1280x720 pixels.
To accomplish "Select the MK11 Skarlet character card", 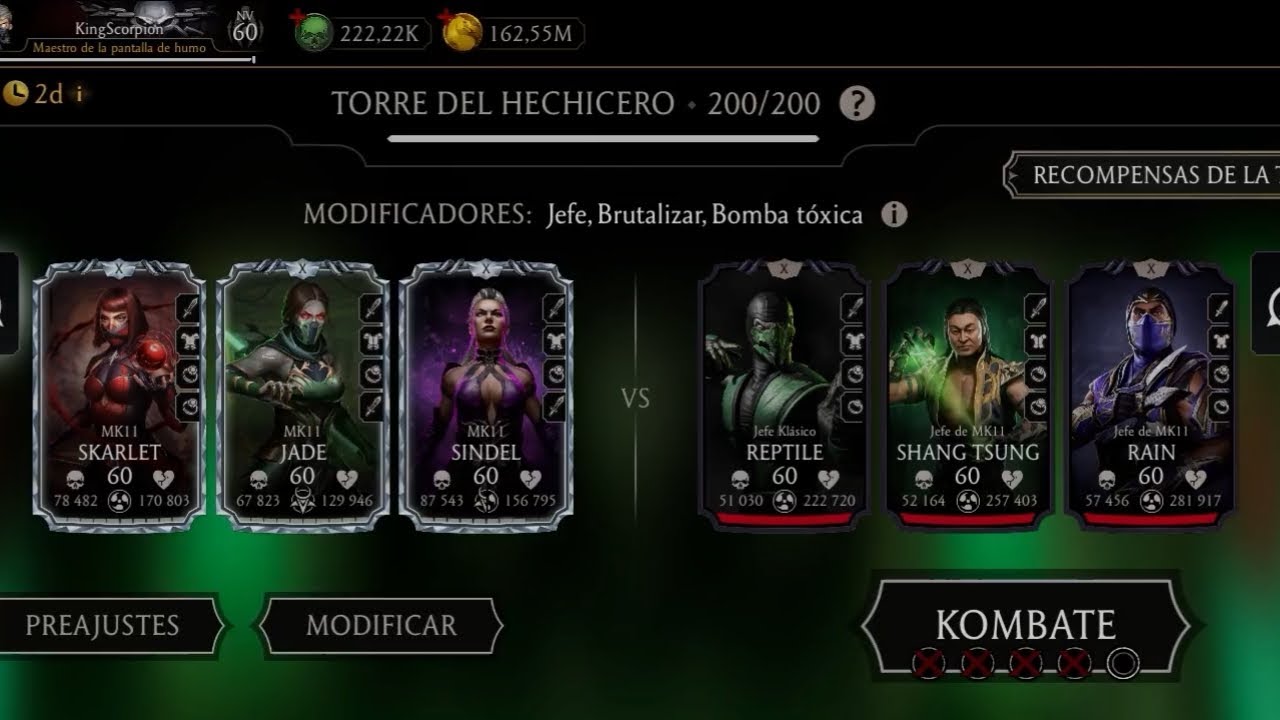I will click(120, 395).
